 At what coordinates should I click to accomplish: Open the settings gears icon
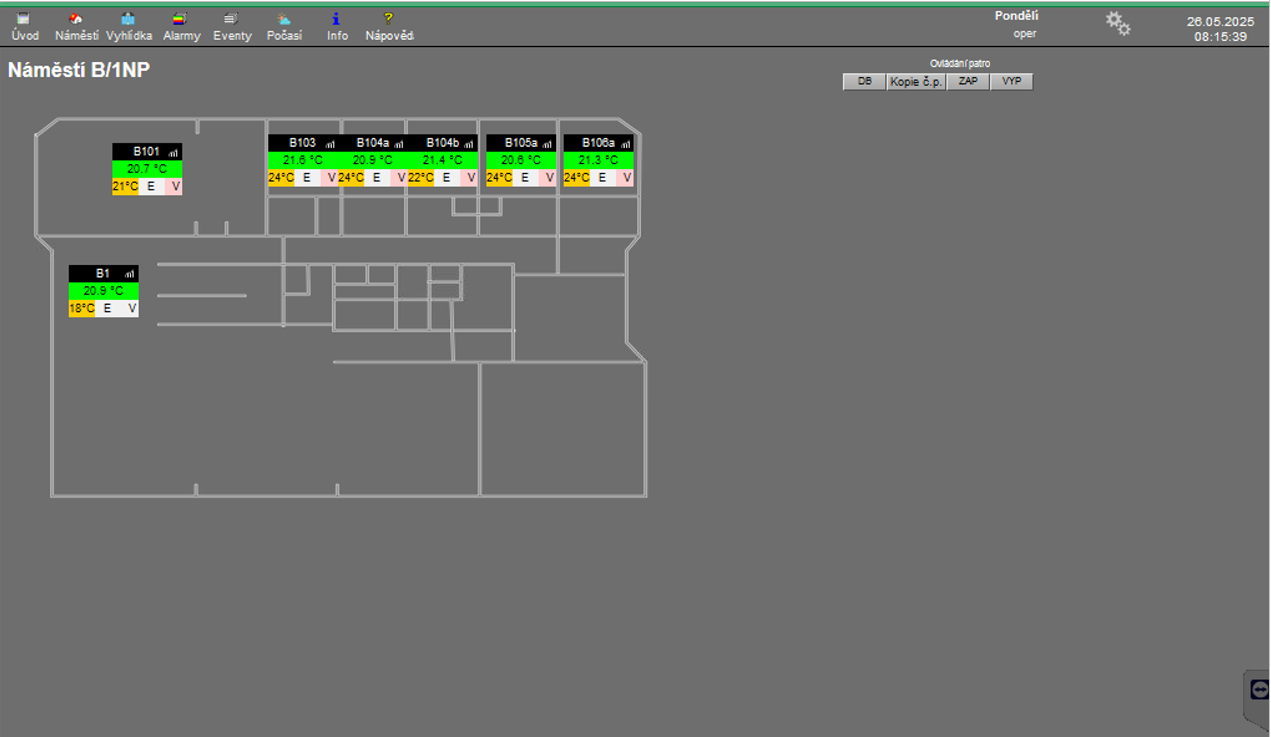[1118, 24]
